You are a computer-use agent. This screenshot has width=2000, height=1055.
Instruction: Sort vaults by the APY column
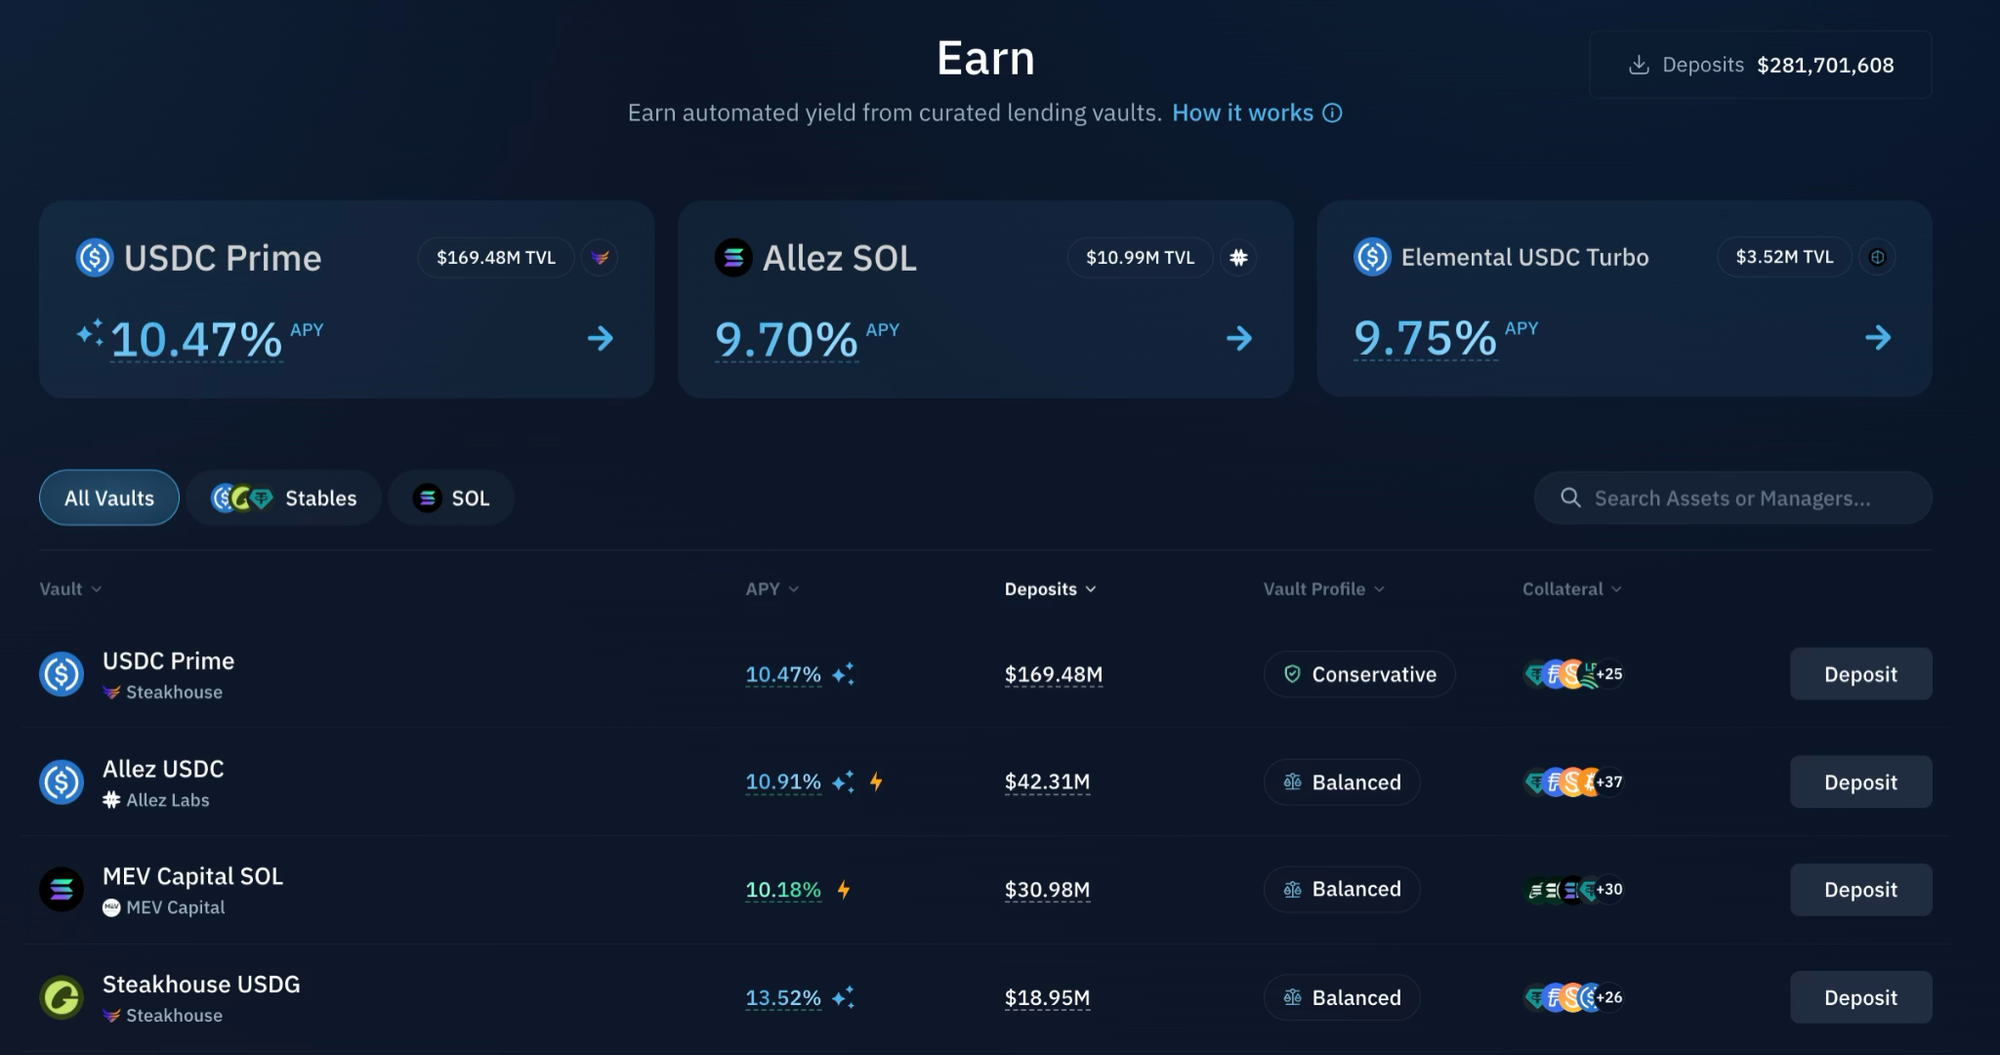pyautogui.click(x=772, y=589)
